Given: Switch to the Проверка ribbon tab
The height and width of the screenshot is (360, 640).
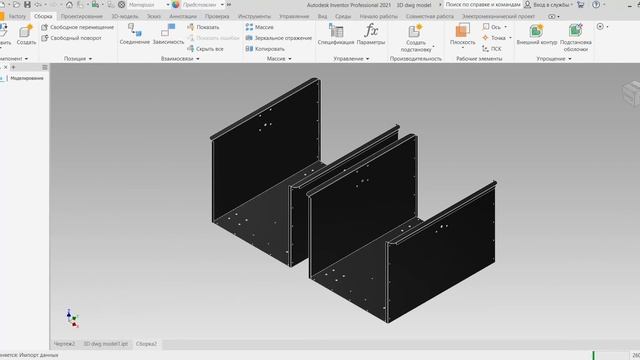Looking at the screenshot, I should tap(217, 16).
